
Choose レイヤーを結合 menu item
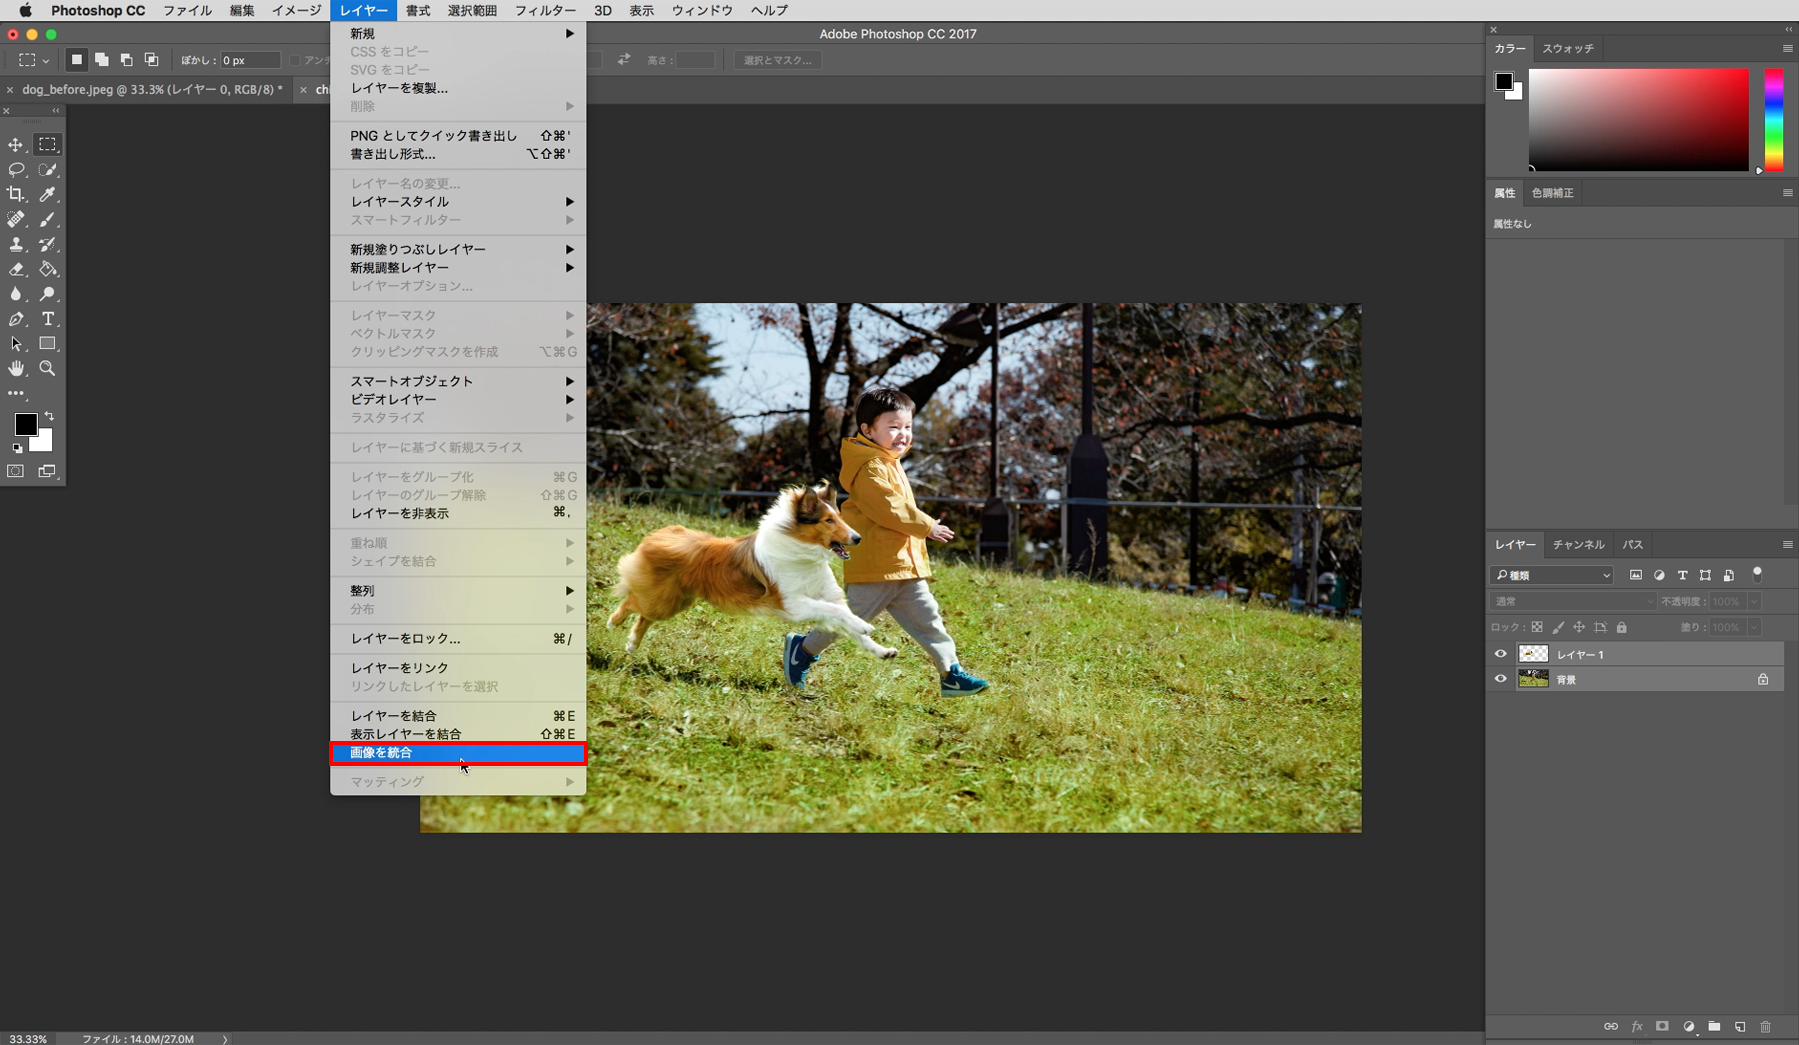pos(458,716)
